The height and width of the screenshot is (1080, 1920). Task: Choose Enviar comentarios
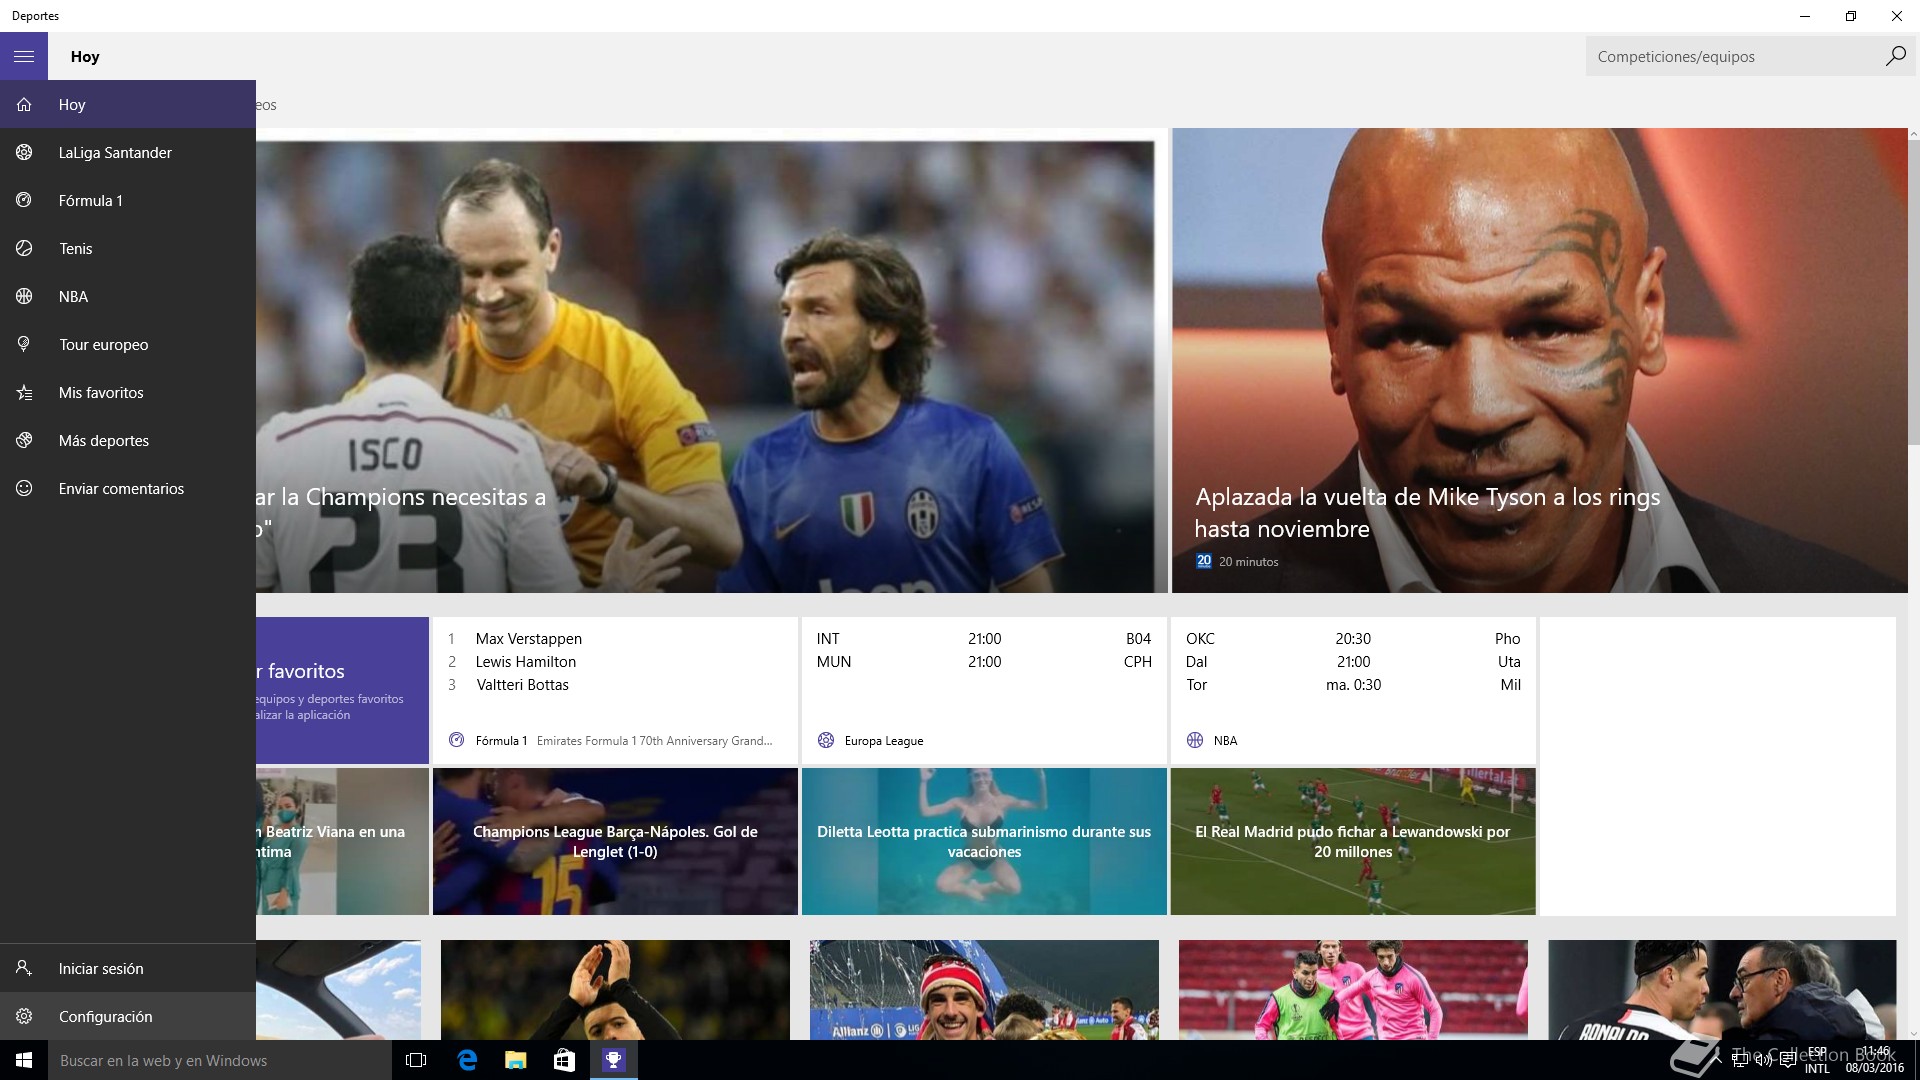pos(128,488)
